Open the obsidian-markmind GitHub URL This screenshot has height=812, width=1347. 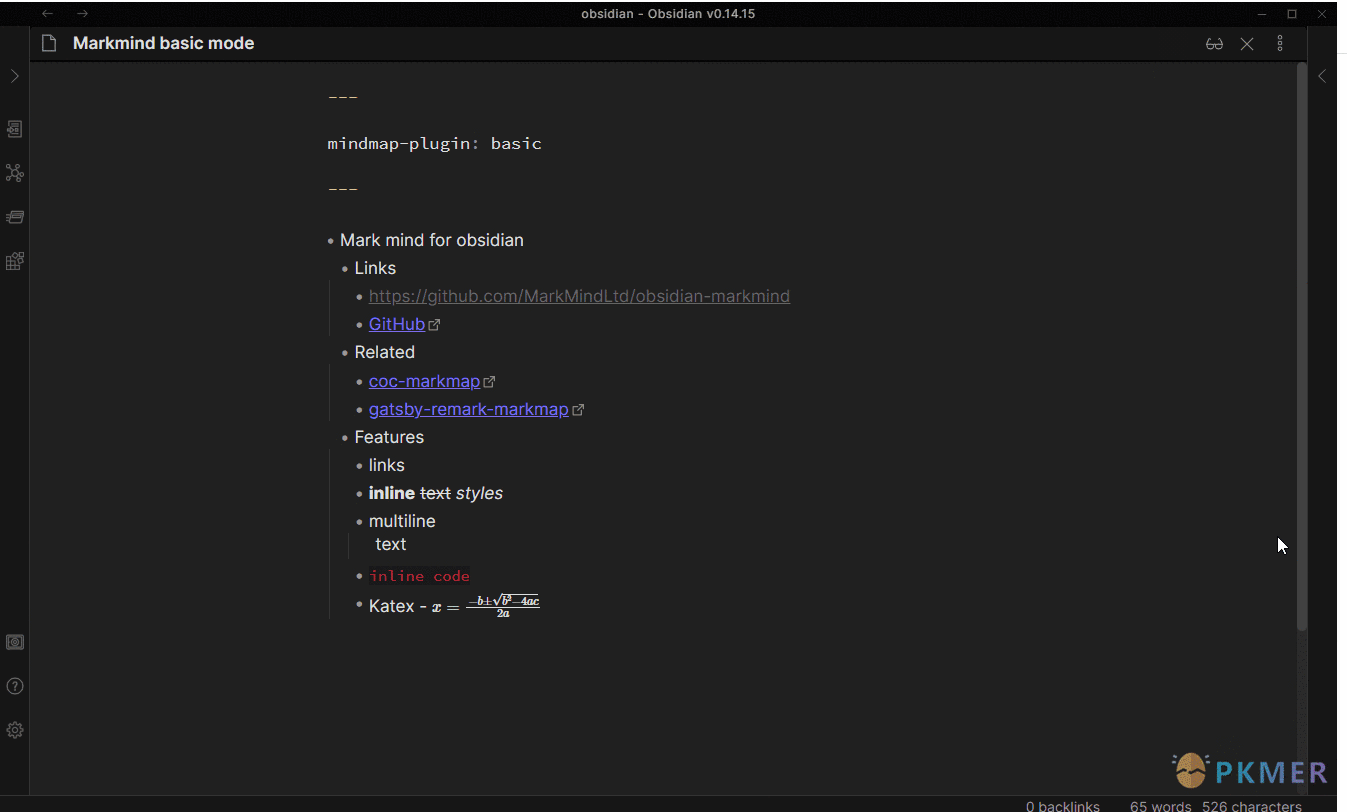click(579, 296)
